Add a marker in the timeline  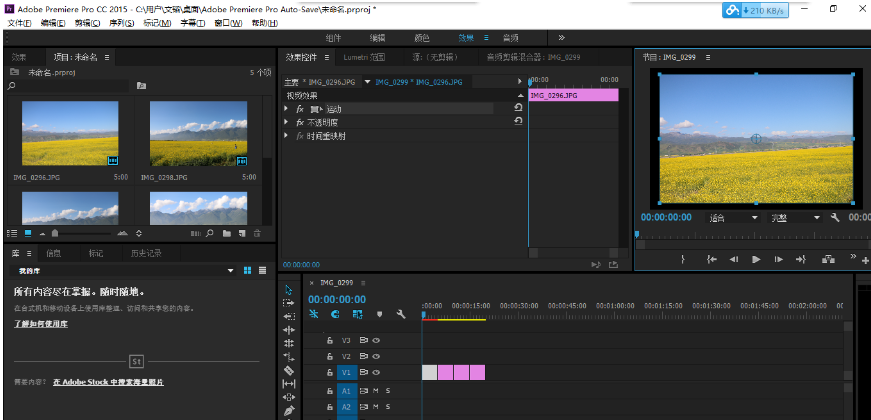tap(379, 314)
